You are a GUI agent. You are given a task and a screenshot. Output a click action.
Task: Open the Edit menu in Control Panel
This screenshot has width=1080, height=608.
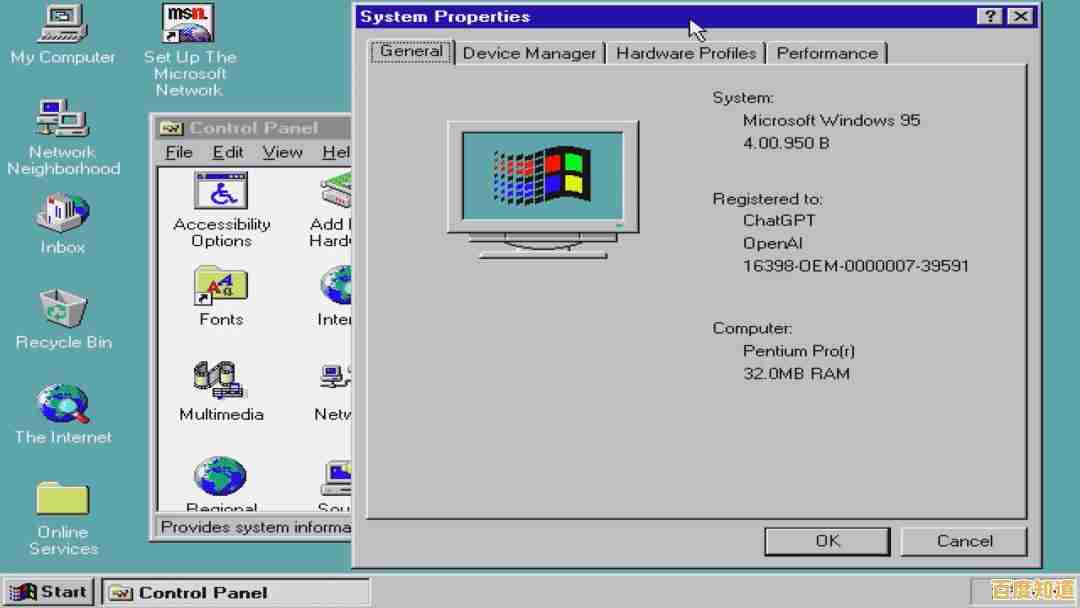click(x=227, y=152)
